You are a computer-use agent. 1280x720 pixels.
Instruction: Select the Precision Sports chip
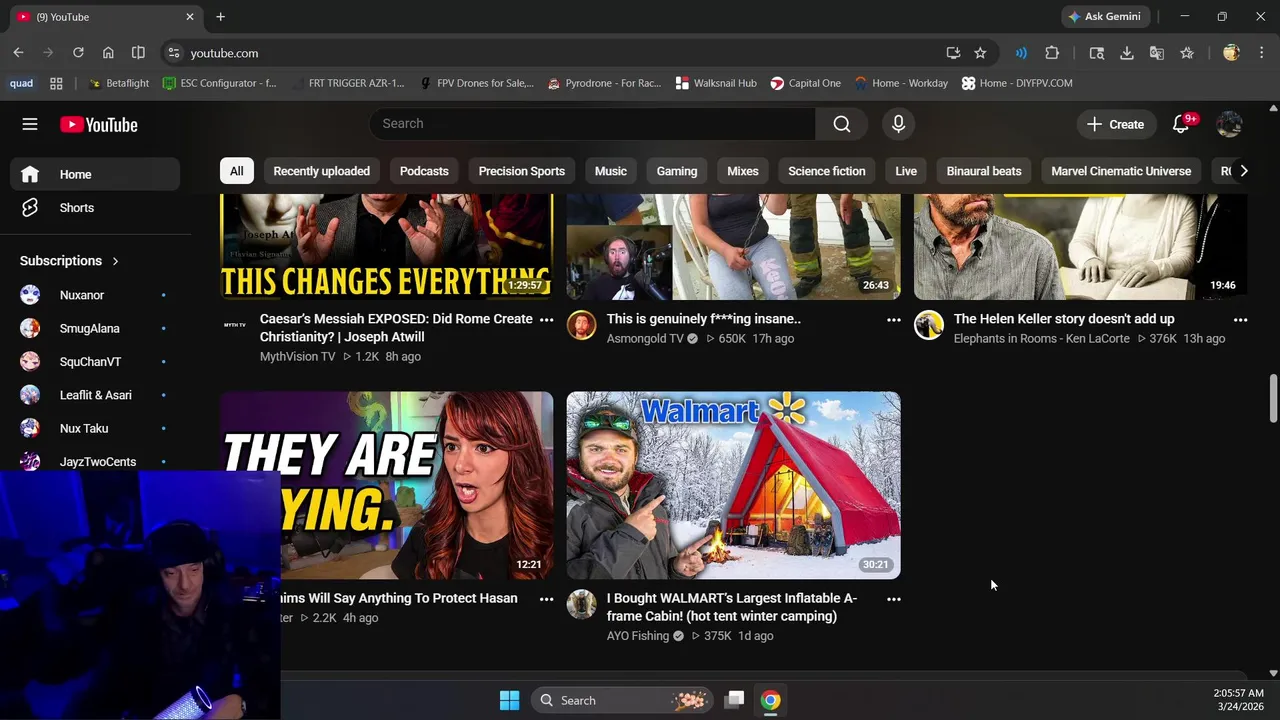(521, 171)
